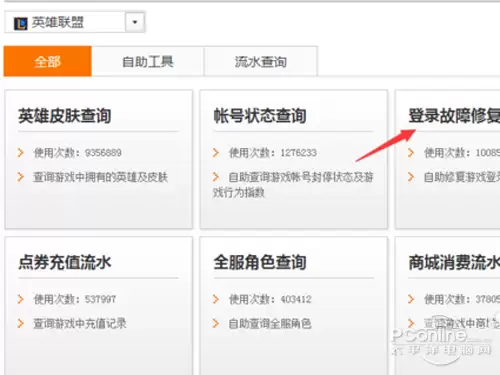Switch to the 自助工具 tab
This screenshot has width=500, height=375.
[148, 62]
